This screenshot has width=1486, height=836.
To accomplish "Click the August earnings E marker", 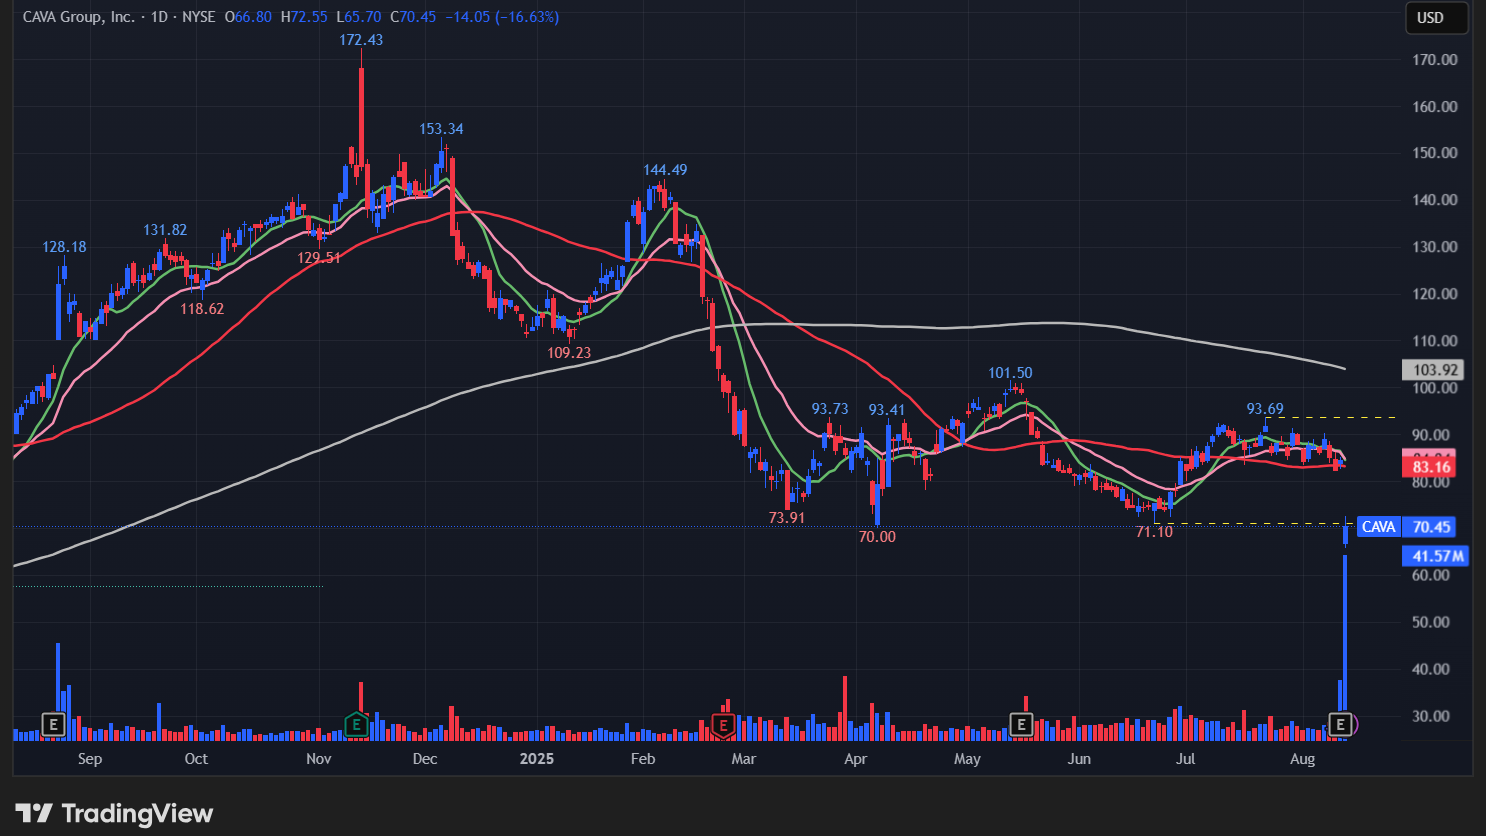I will [1341, 724].
